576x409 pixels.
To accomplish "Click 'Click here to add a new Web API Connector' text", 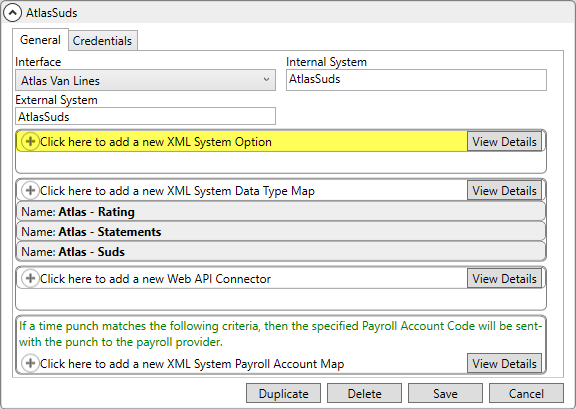I will pyautogui.click(x=155, y=279).
